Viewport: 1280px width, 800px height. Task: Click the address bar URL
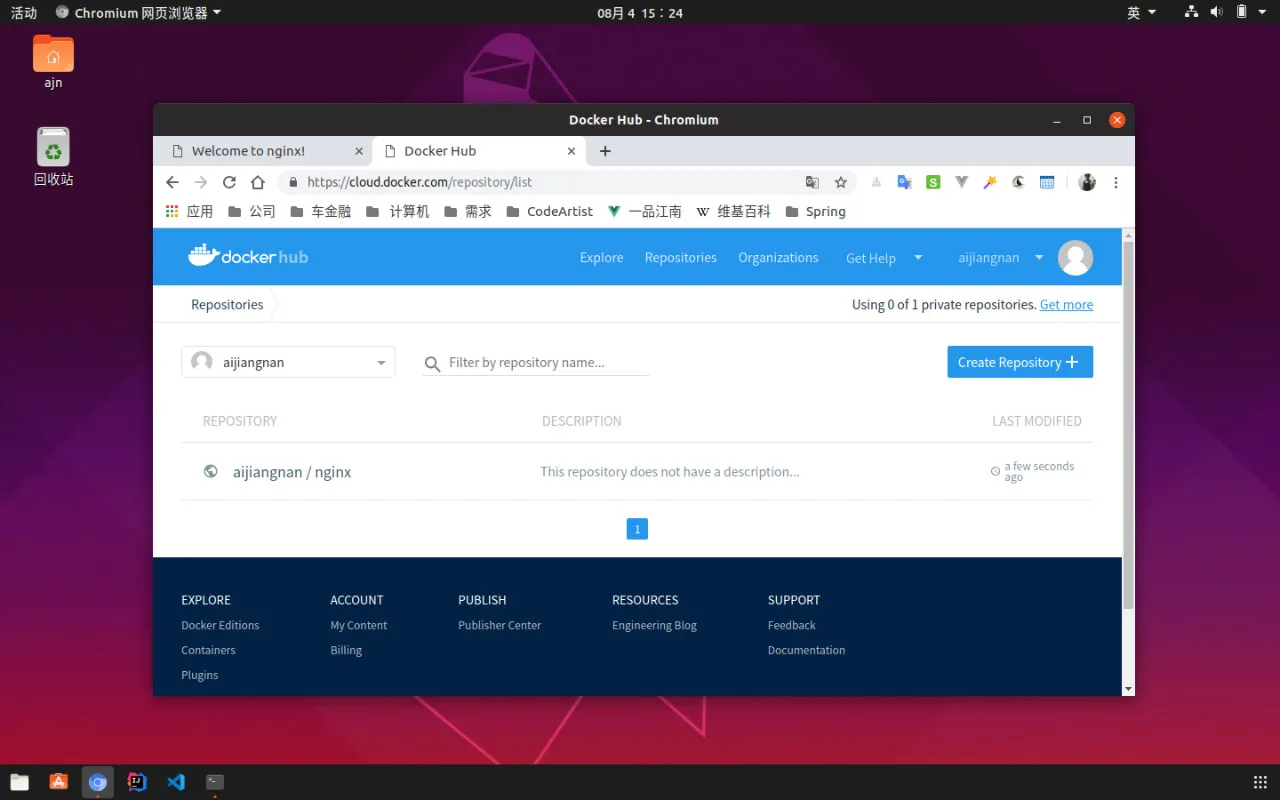pyautogui.click(x=419, y=182)
